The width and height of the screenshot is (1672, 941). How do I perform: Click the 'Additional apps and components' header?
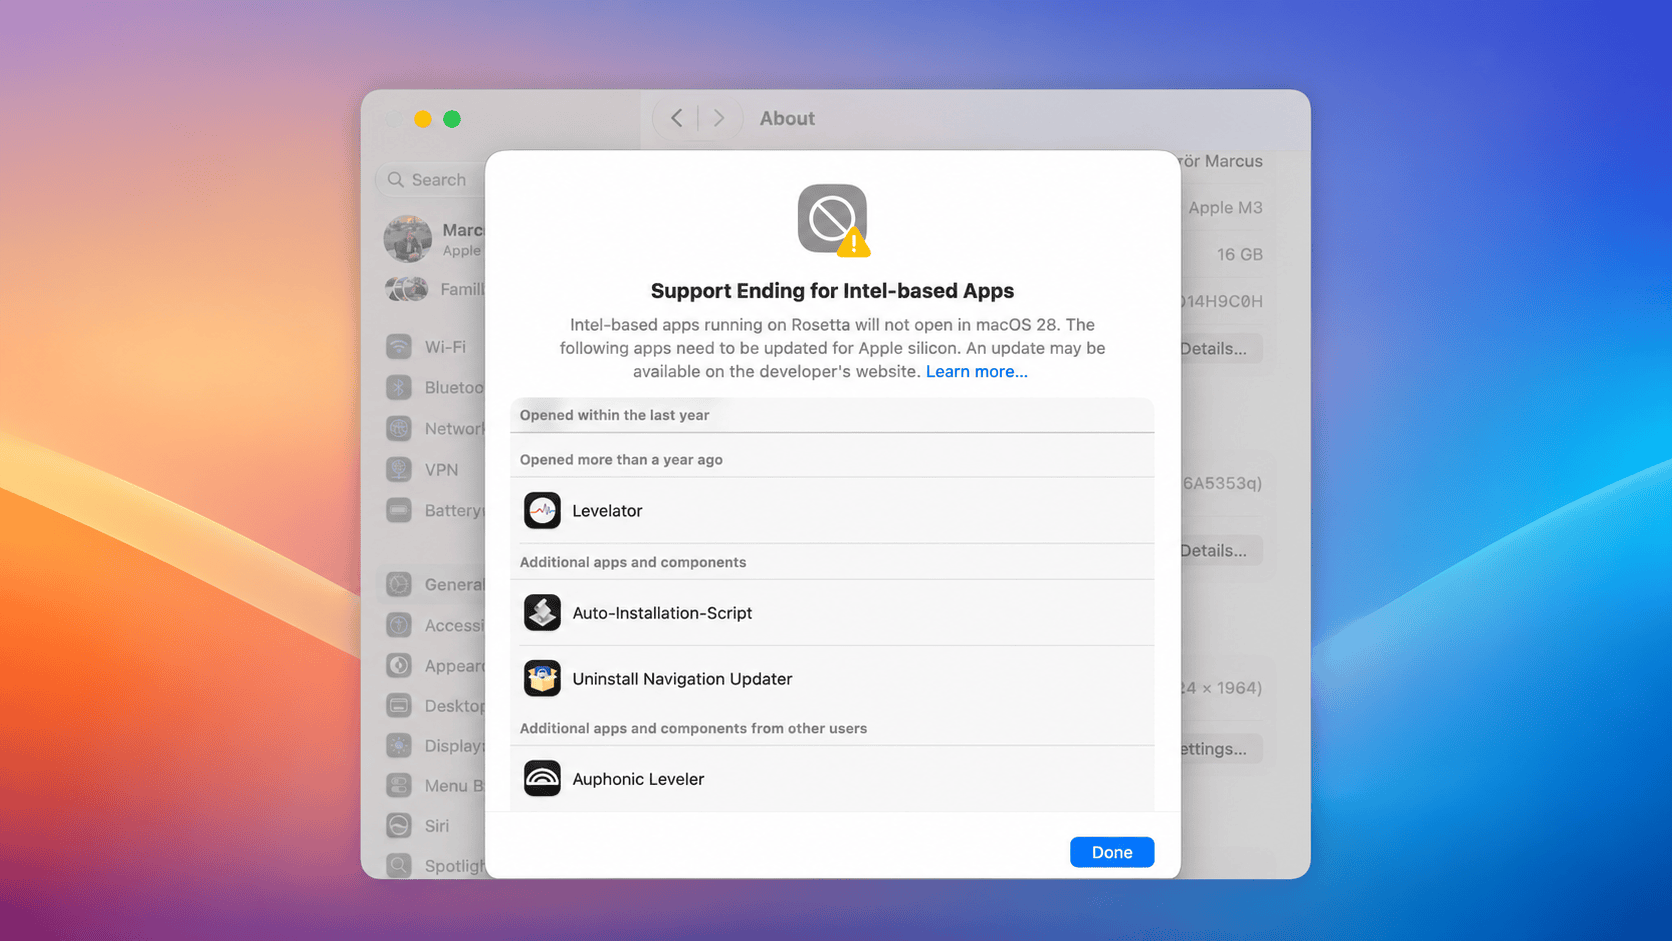click(633, 562)
